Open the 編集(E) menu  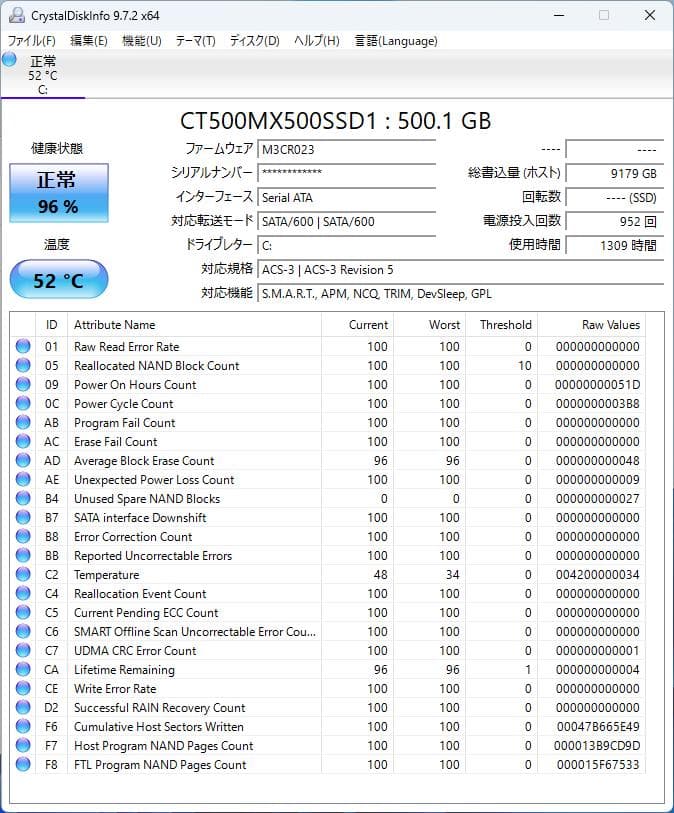click(x=89, y=40)
